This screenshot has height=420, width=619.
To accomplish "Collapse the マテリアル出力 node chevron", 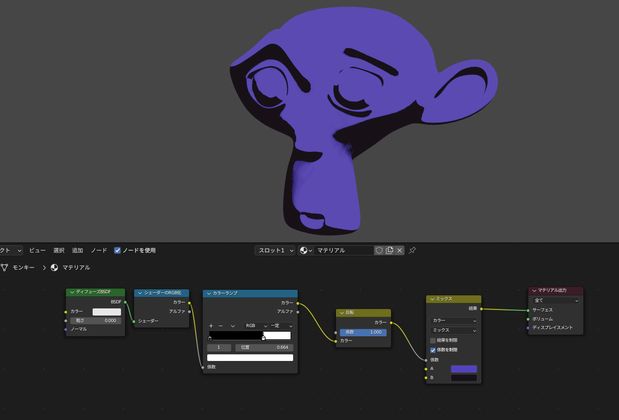I will [x=534, y=291].
